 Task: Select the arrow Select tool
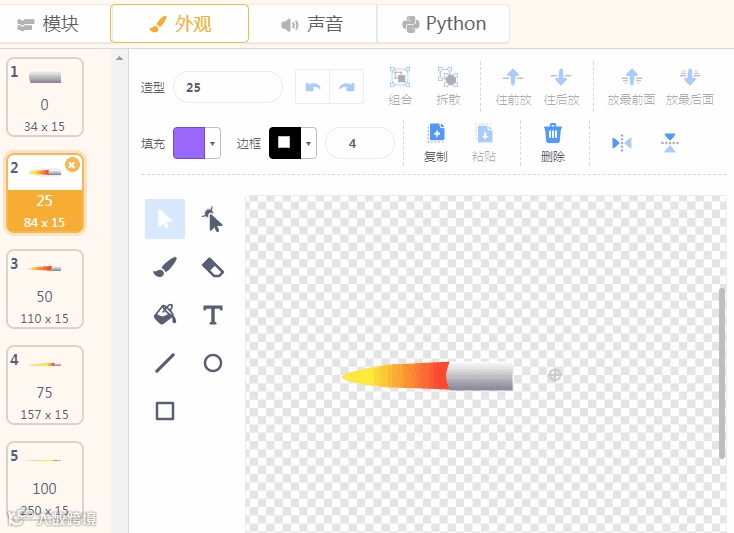click(165, 219)
